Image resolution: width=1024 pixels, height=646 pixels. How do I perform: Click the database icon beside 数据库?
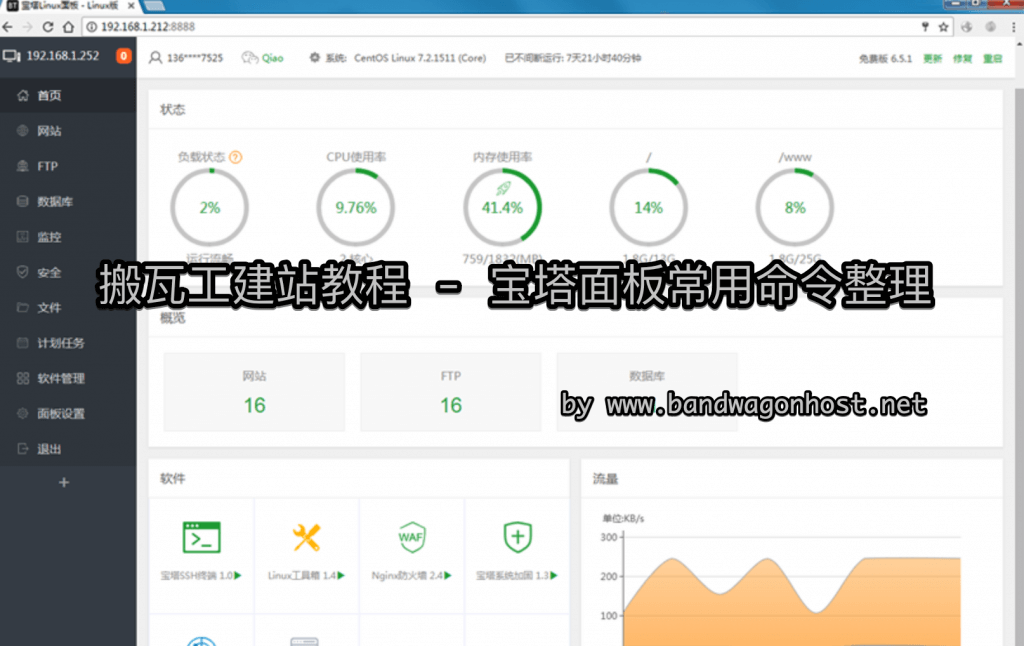coord(23,201)
